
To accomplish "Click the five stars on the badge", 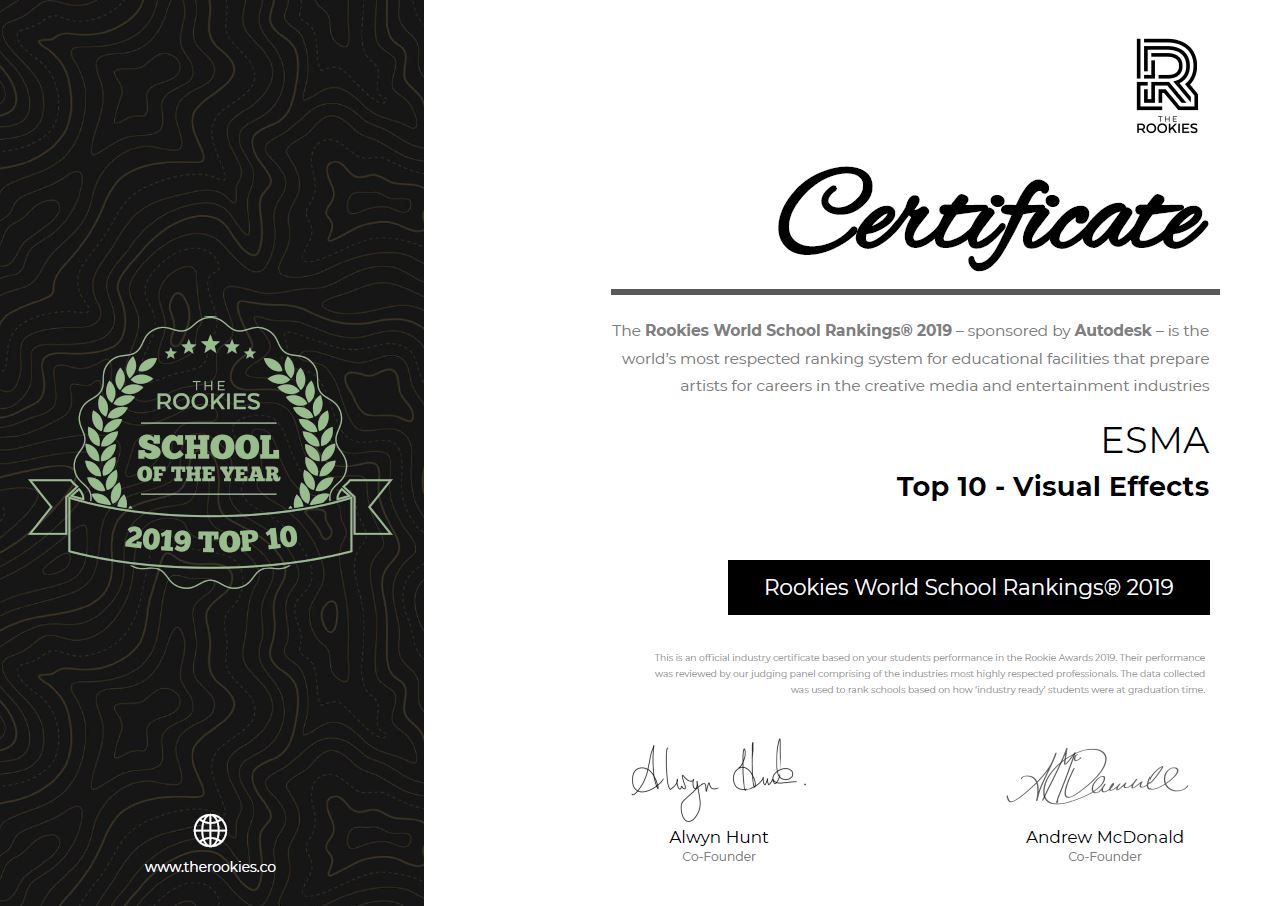I will [210, 347].
